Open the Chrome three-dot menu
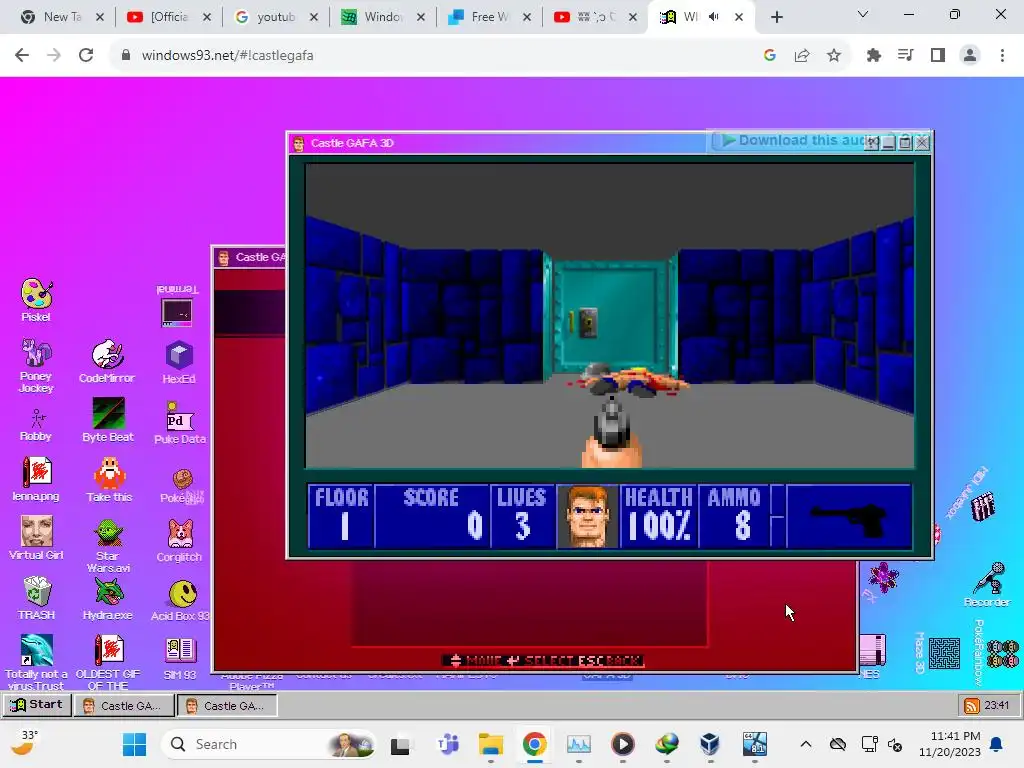Image resolution: width=1024 pixels, height=768 pixels. [1002, 56]
